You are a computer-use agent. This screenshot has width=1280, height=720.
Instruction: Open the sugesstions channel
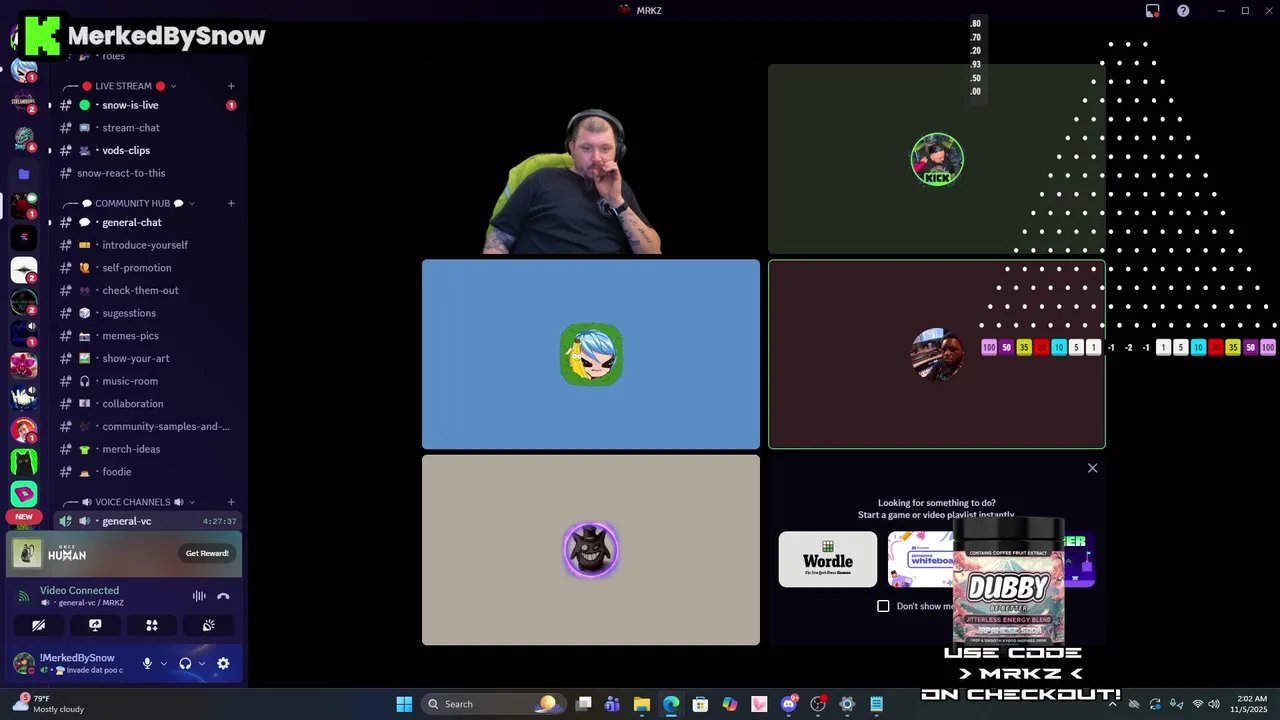point(148,313)
